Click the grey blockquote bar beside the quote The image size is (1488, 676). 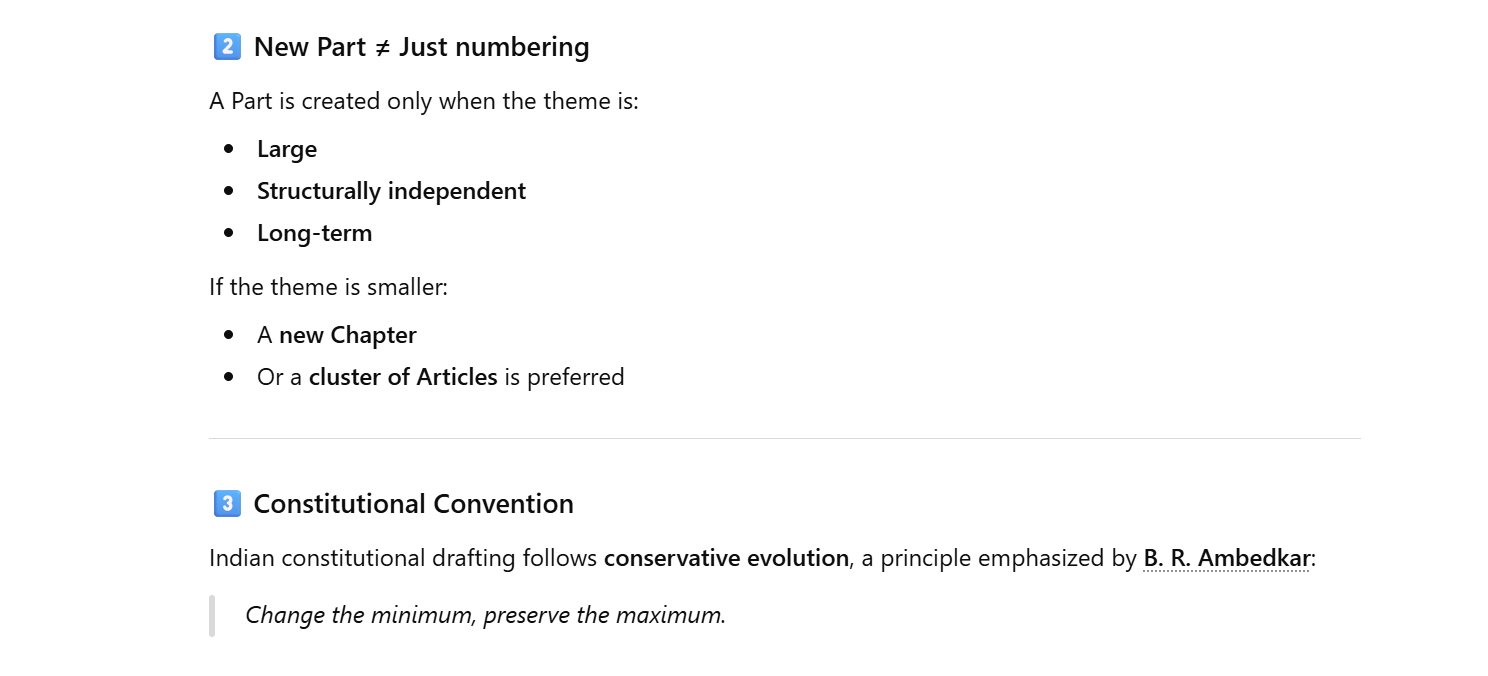(212, 615)
